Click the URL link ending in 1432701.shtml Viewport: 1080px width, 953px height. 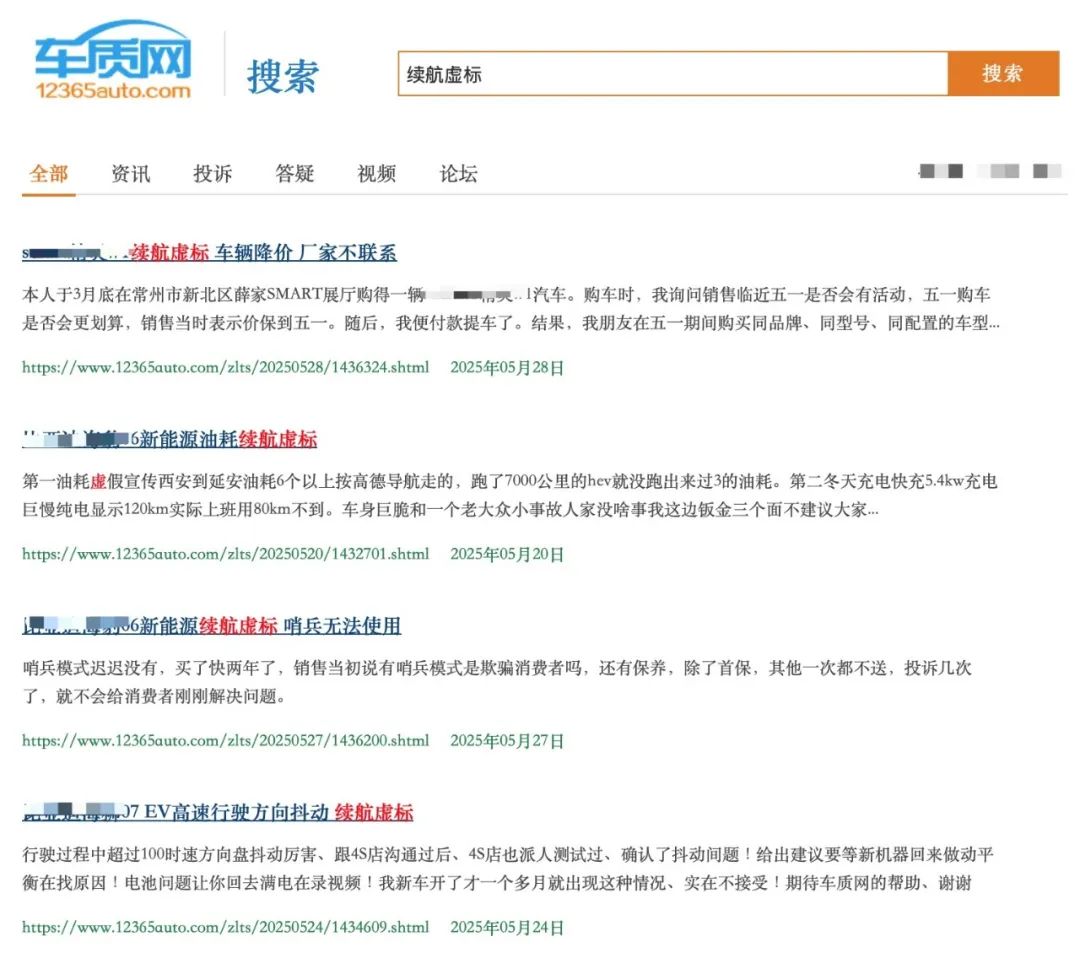[x=225, y=554]
